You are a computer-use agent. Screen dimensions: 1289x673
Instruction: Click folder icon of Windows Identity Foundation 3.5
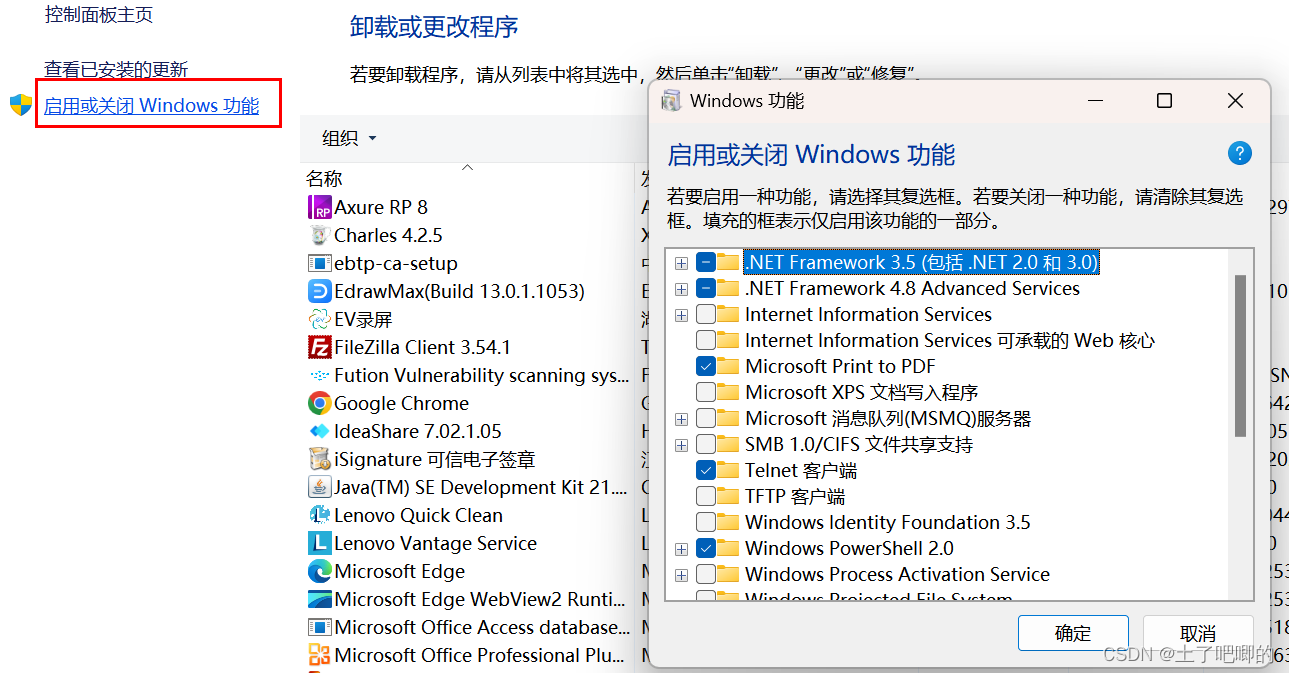[729, 522]
